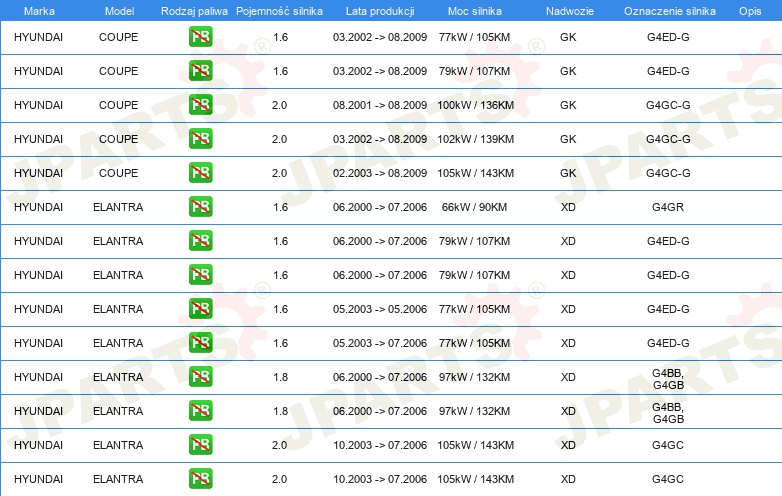Select HYUNDAI in the 66kW / 90KM row
This screenshot has width=782, height=496.
38,207
